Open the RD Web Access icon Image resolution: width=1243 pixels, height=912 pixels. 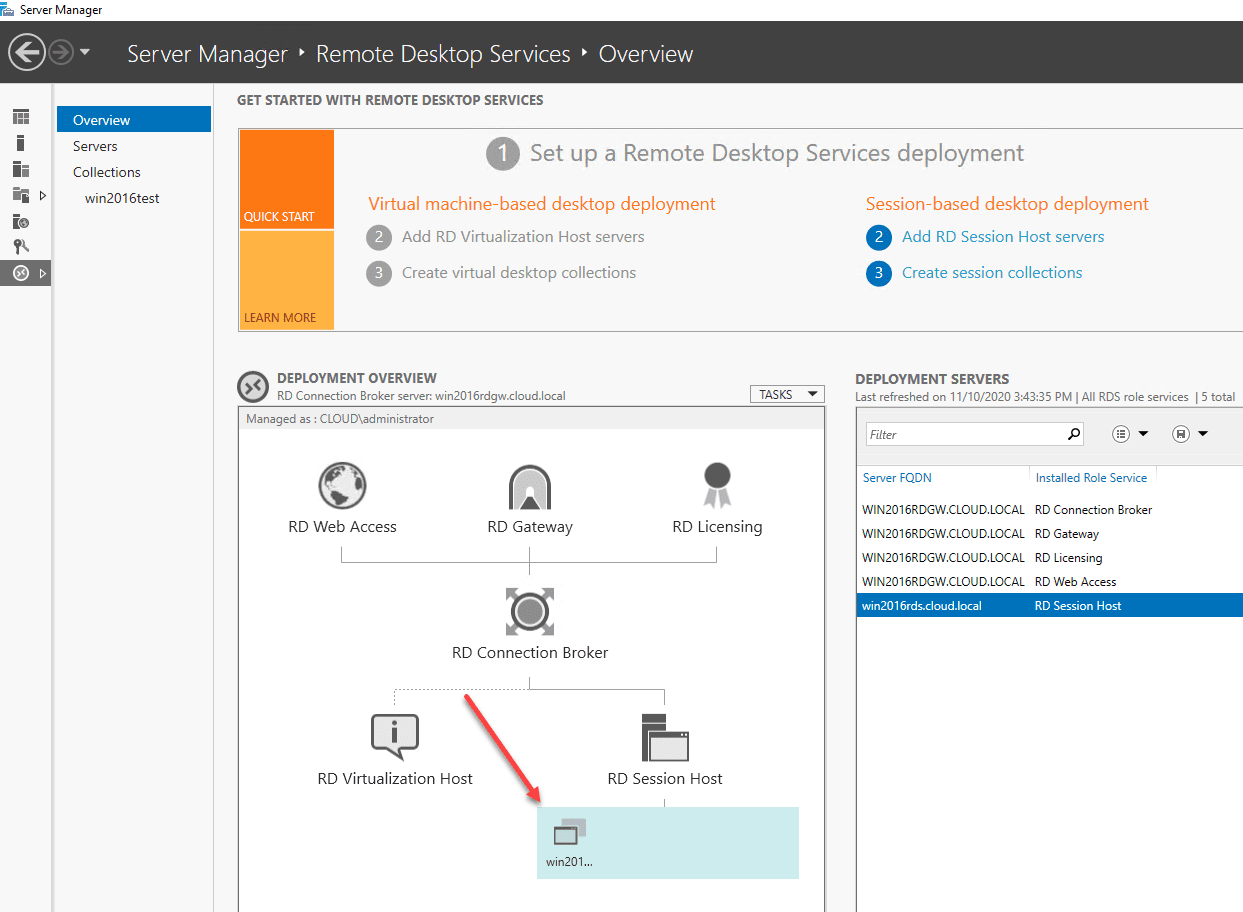[342, 485]
